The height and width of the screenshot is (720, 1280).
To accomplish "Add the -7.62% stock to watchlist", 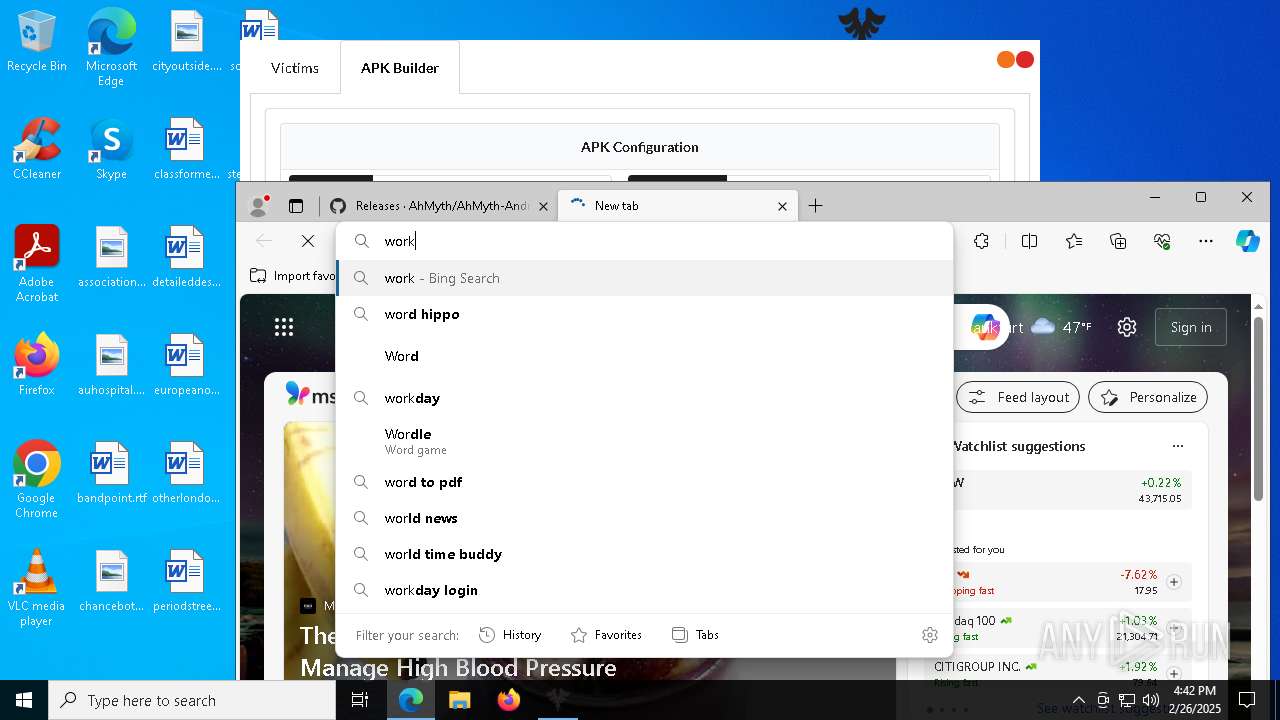I will coord(1174,582).
